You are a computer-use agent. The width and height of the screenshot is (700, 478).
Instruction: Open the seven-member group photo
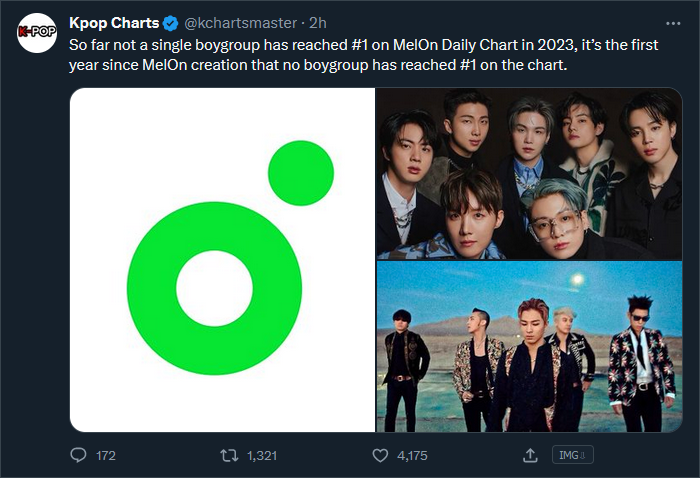529,174
